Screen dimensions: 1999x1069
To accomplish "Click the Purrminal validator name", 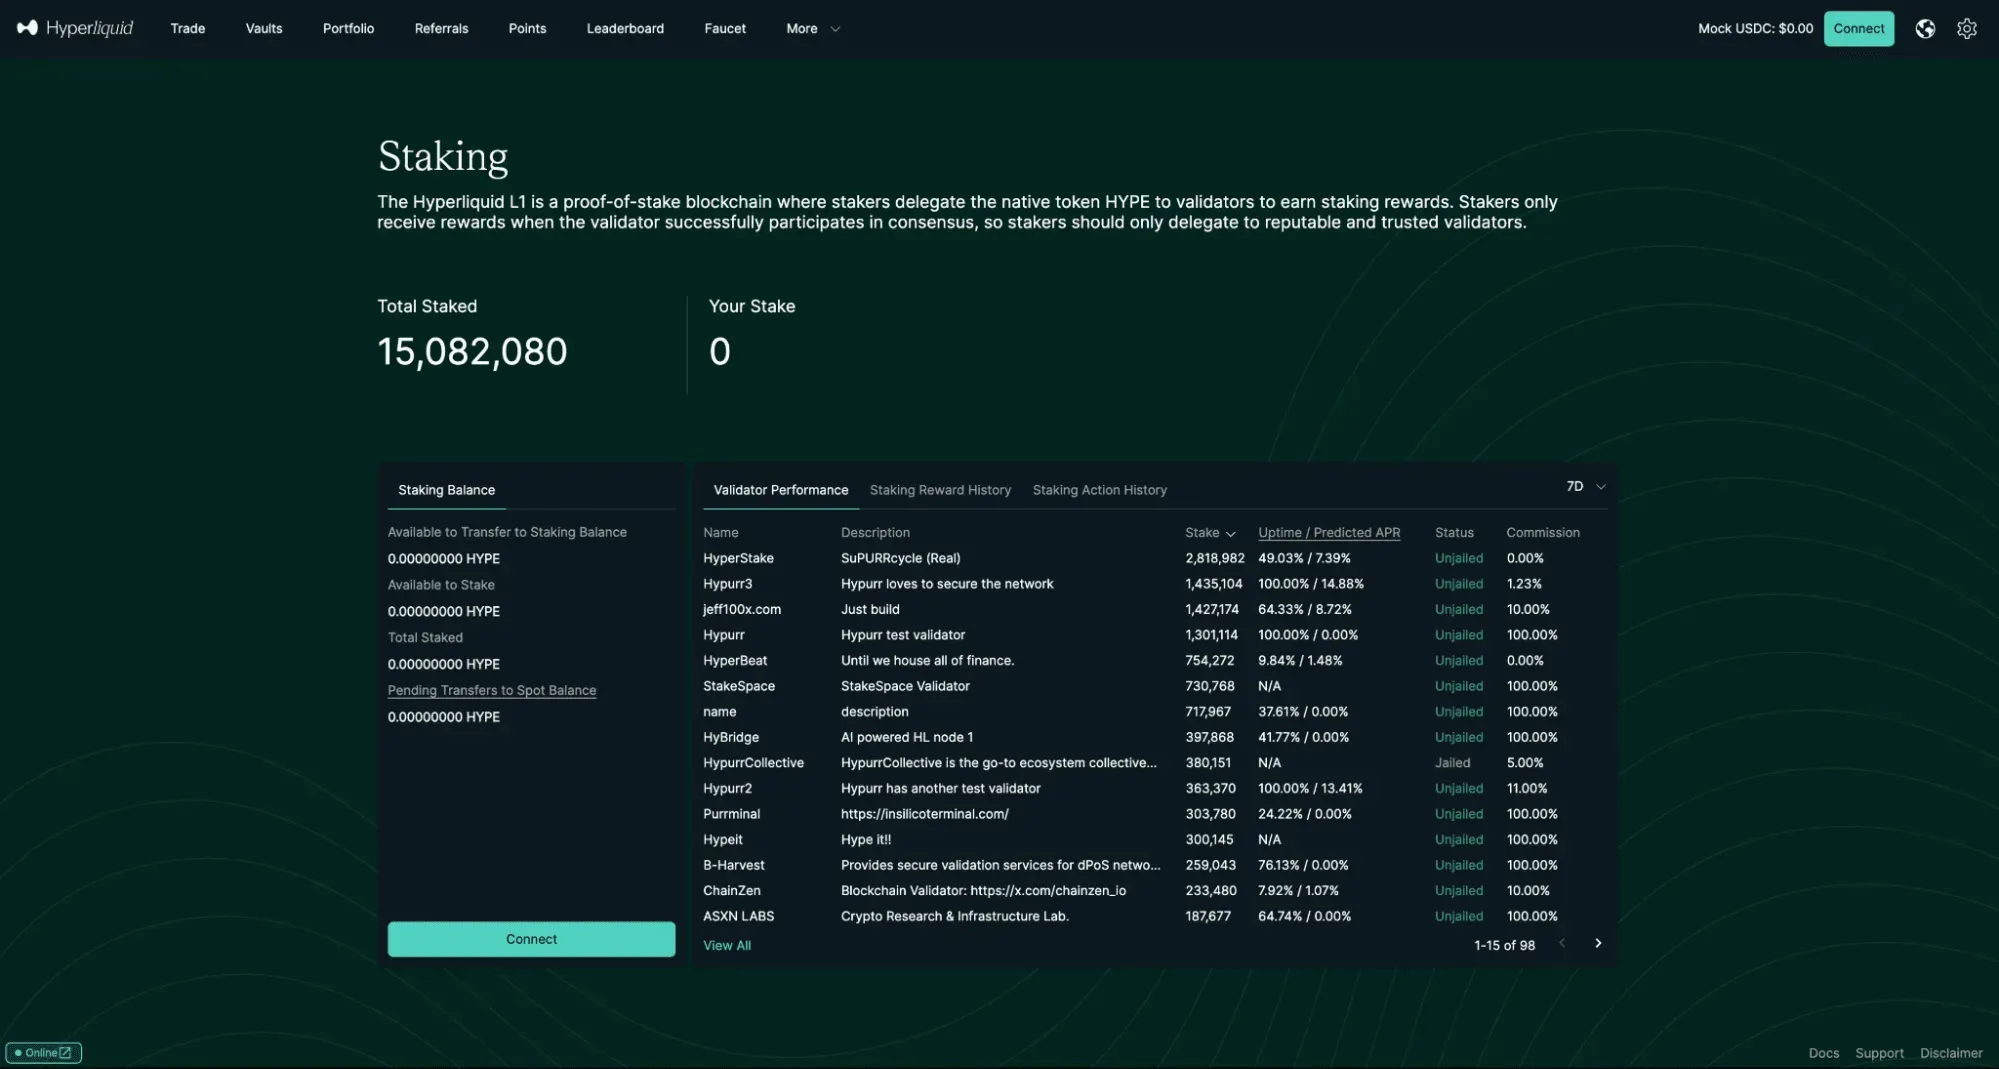I will (731, 814).
